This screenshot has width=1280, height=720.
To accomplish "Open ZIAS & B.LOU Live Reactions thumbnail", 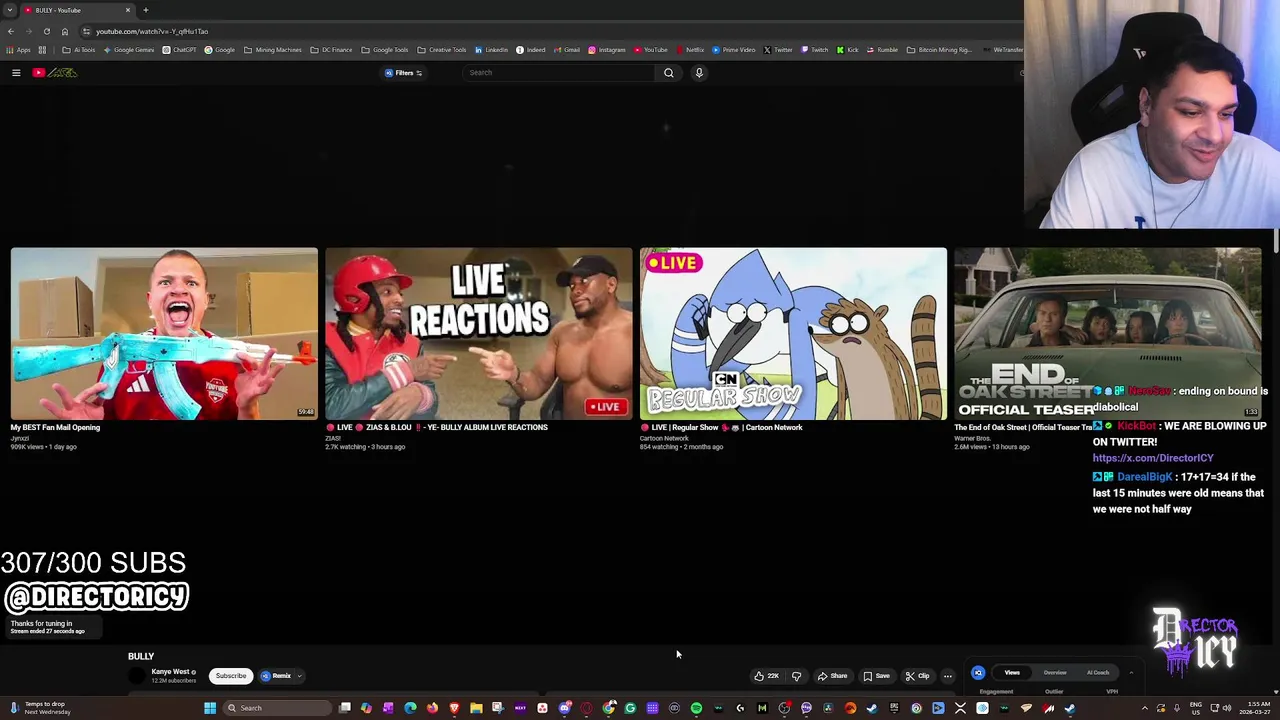I will (x=479, y=333).
